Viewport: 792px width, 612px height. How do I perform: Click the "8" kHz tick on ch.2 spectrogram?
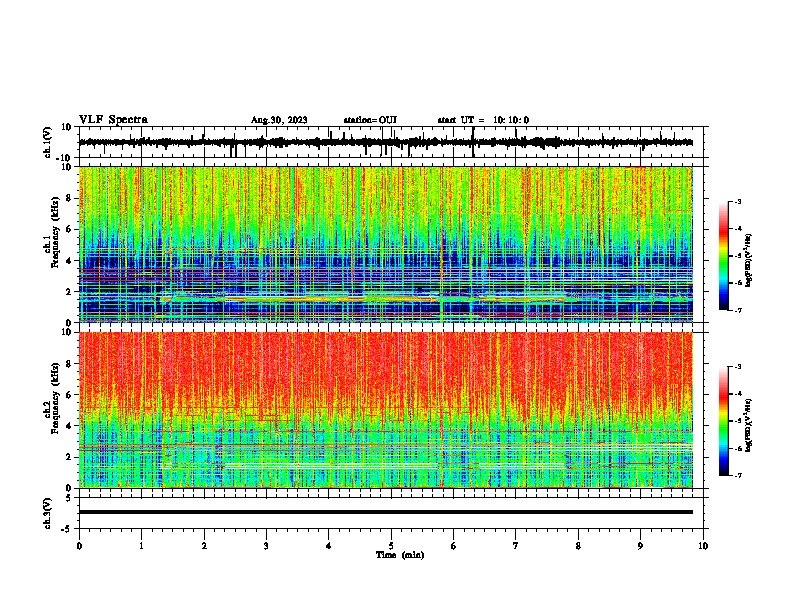(x=69, y=364)
